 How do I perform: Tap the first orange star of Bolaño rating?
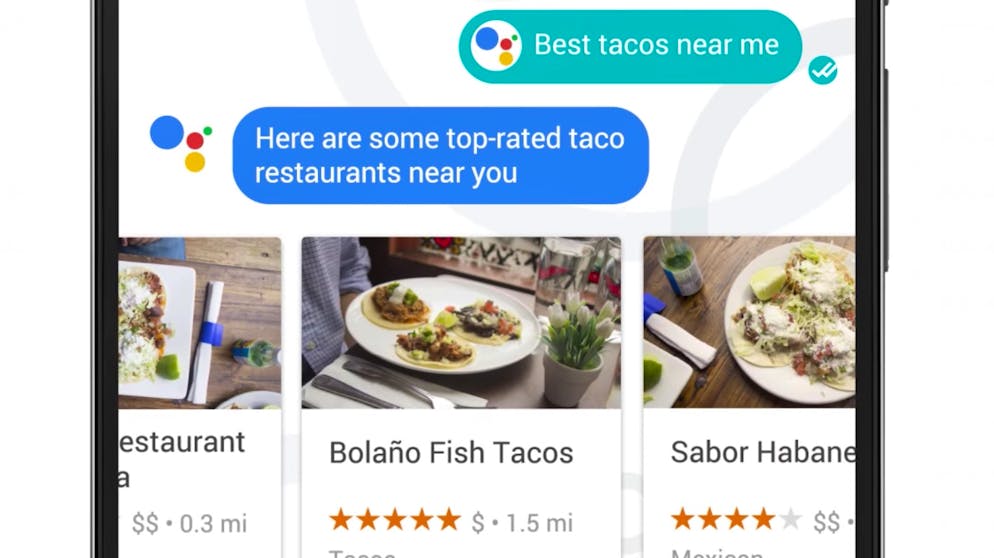click(x=341, y=520)
